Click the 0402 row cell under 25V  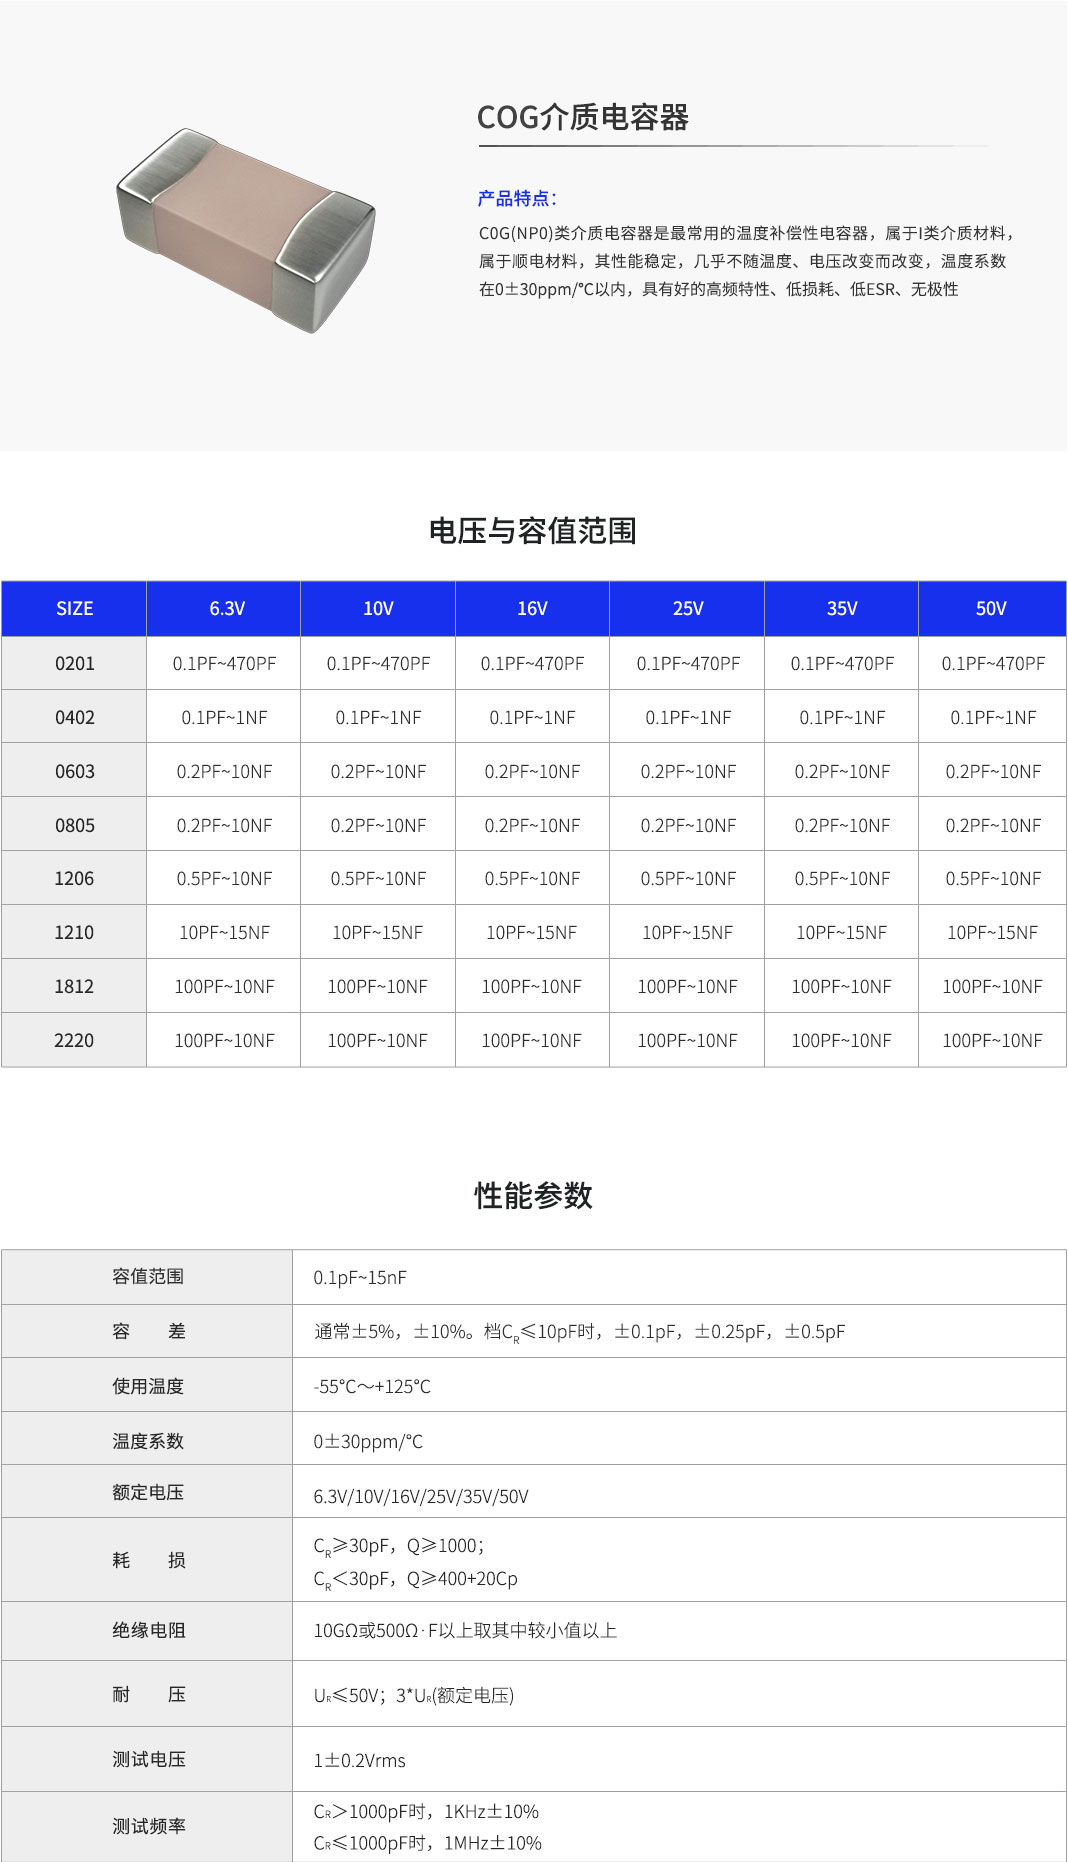(688, 717)
